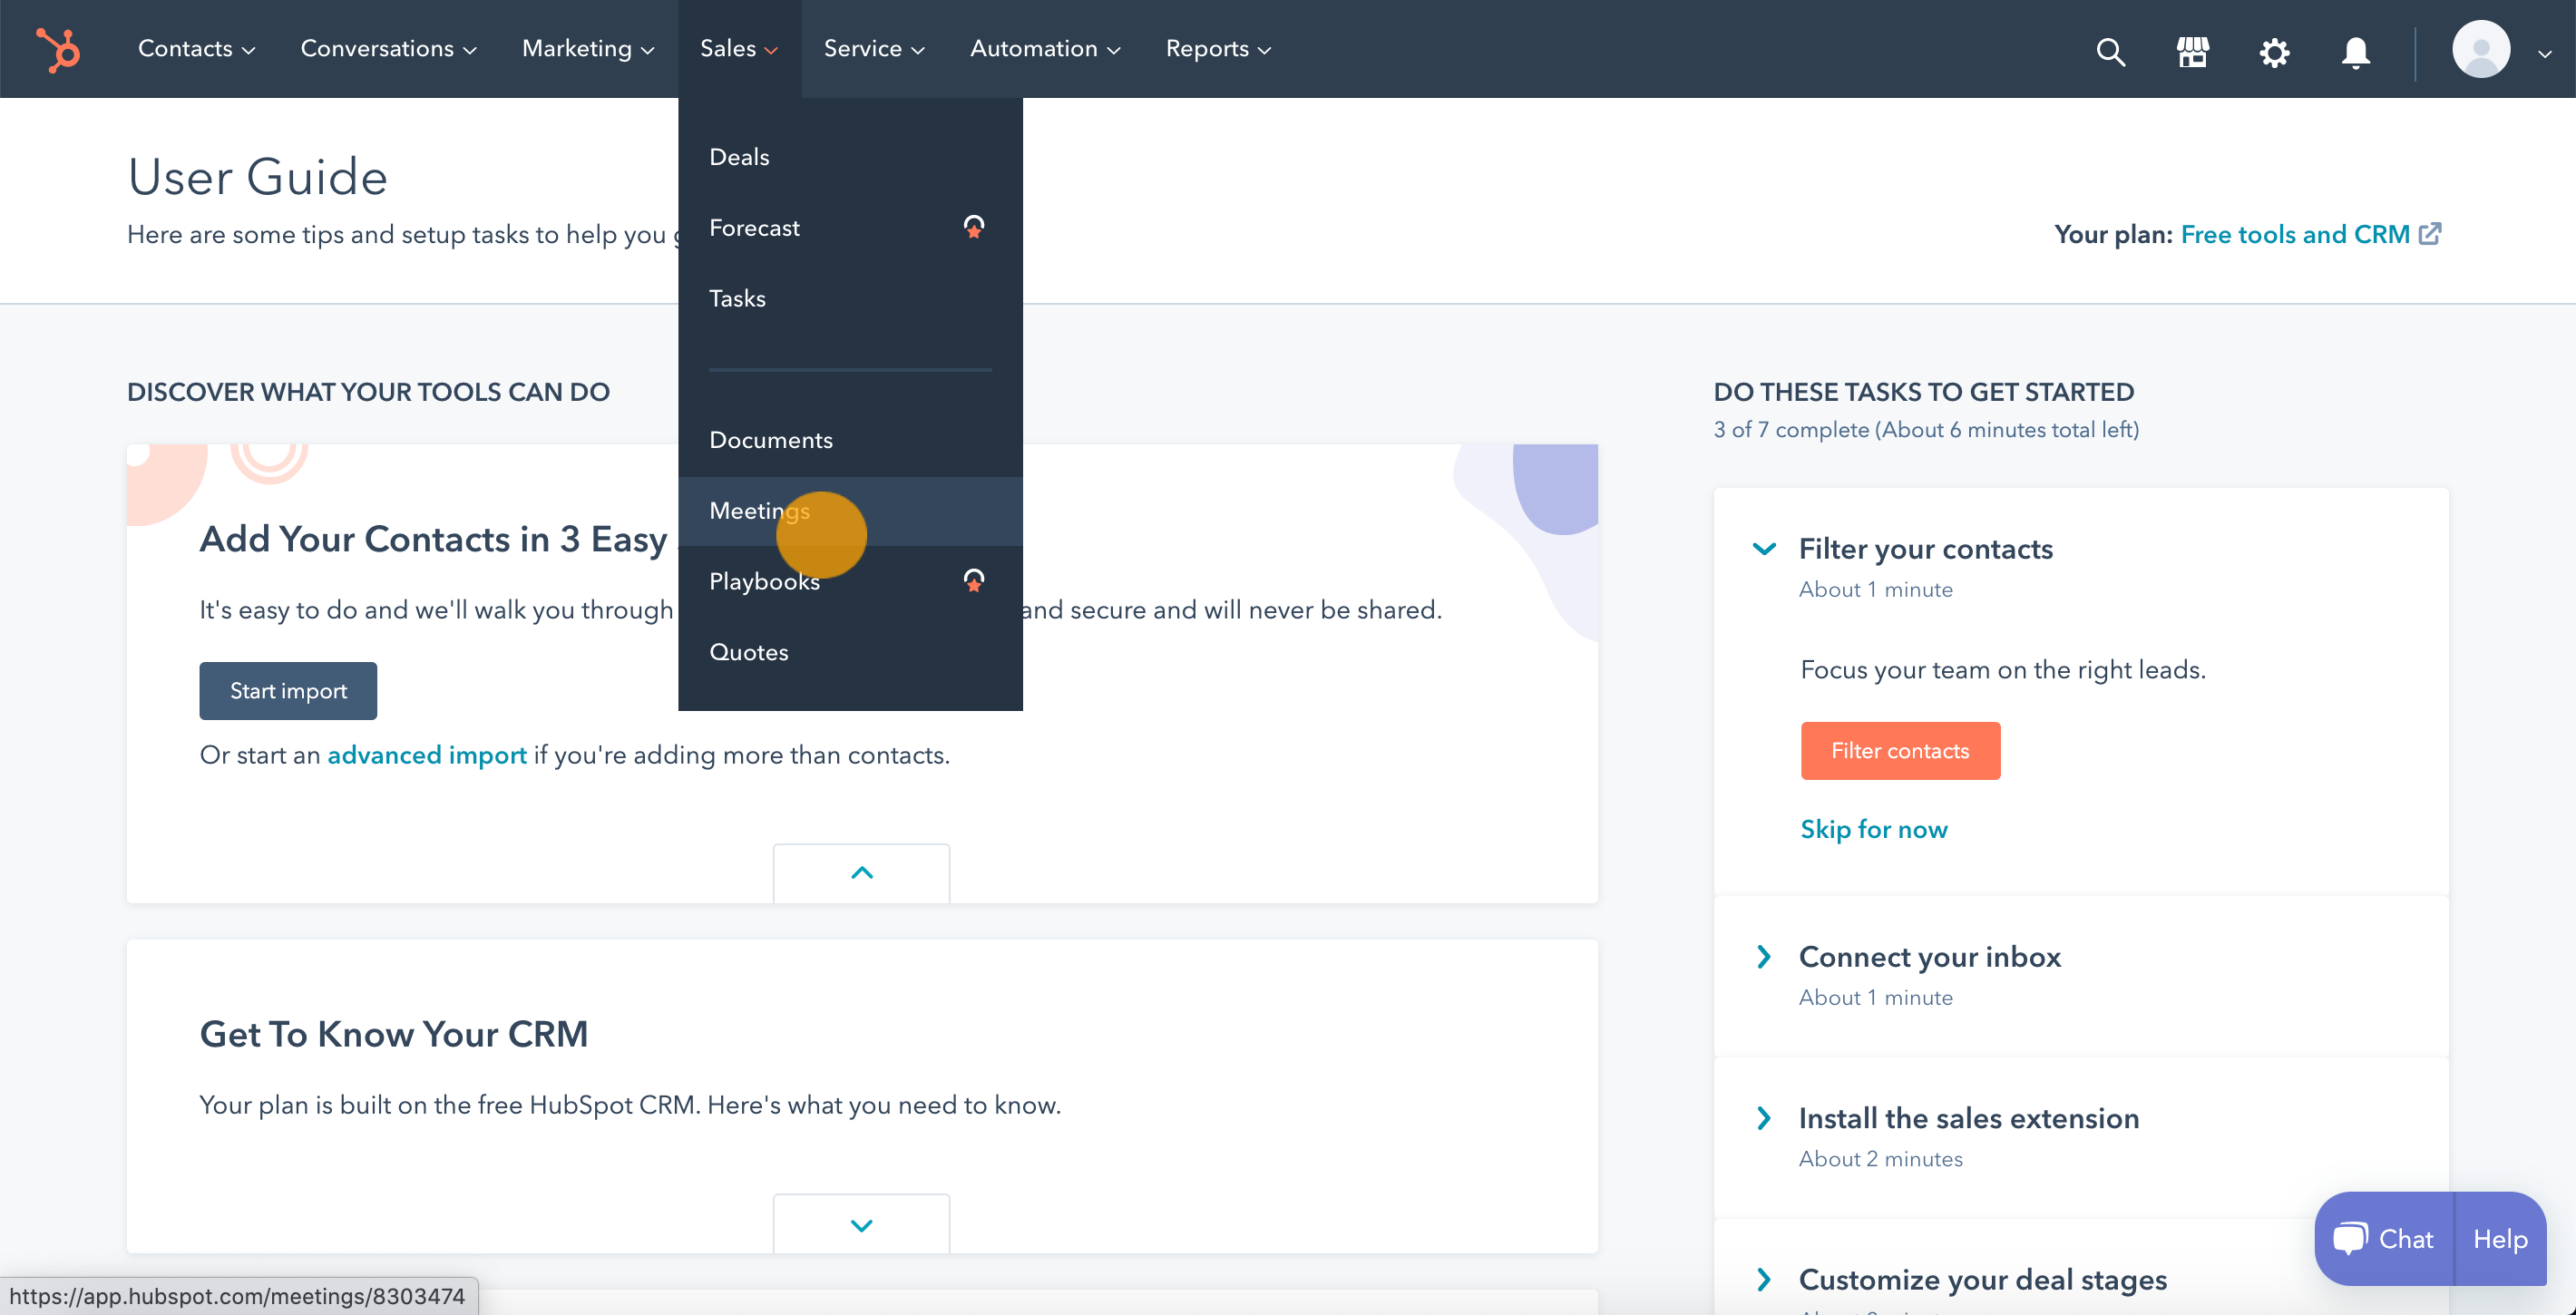Click the user avatar picture
The height and width of the screenshot is (1315, 2576).
(2481, 49)
